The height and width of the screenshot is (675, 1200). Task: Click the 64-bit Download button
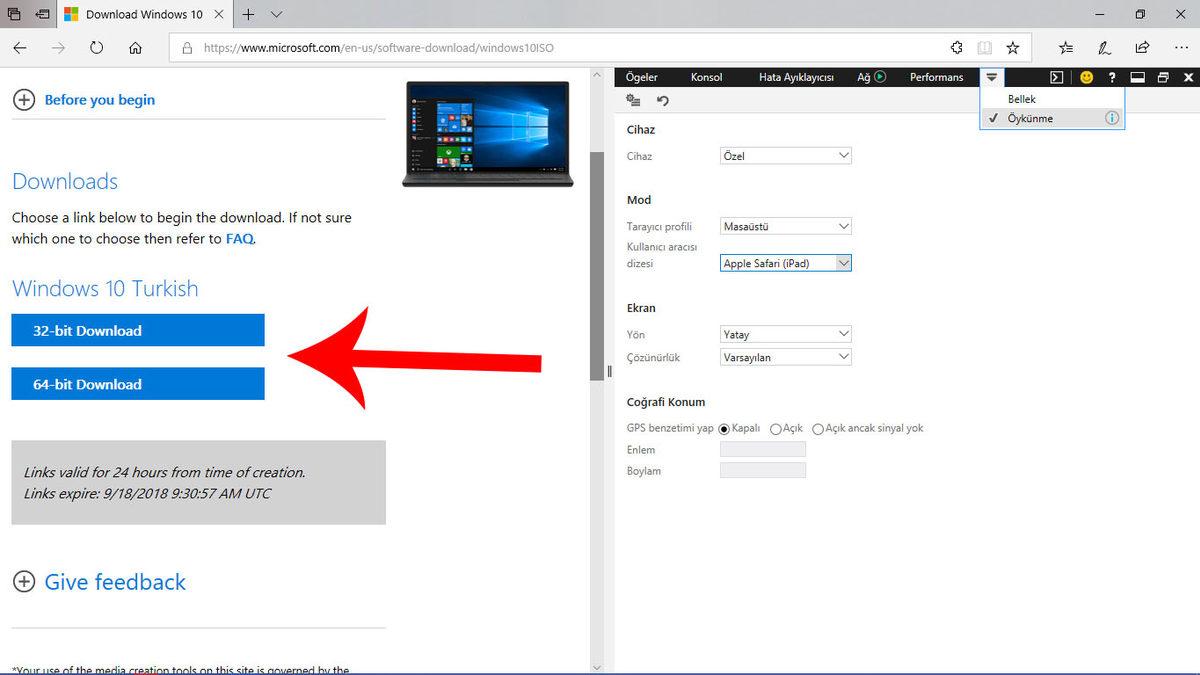[x=138, y=384]
